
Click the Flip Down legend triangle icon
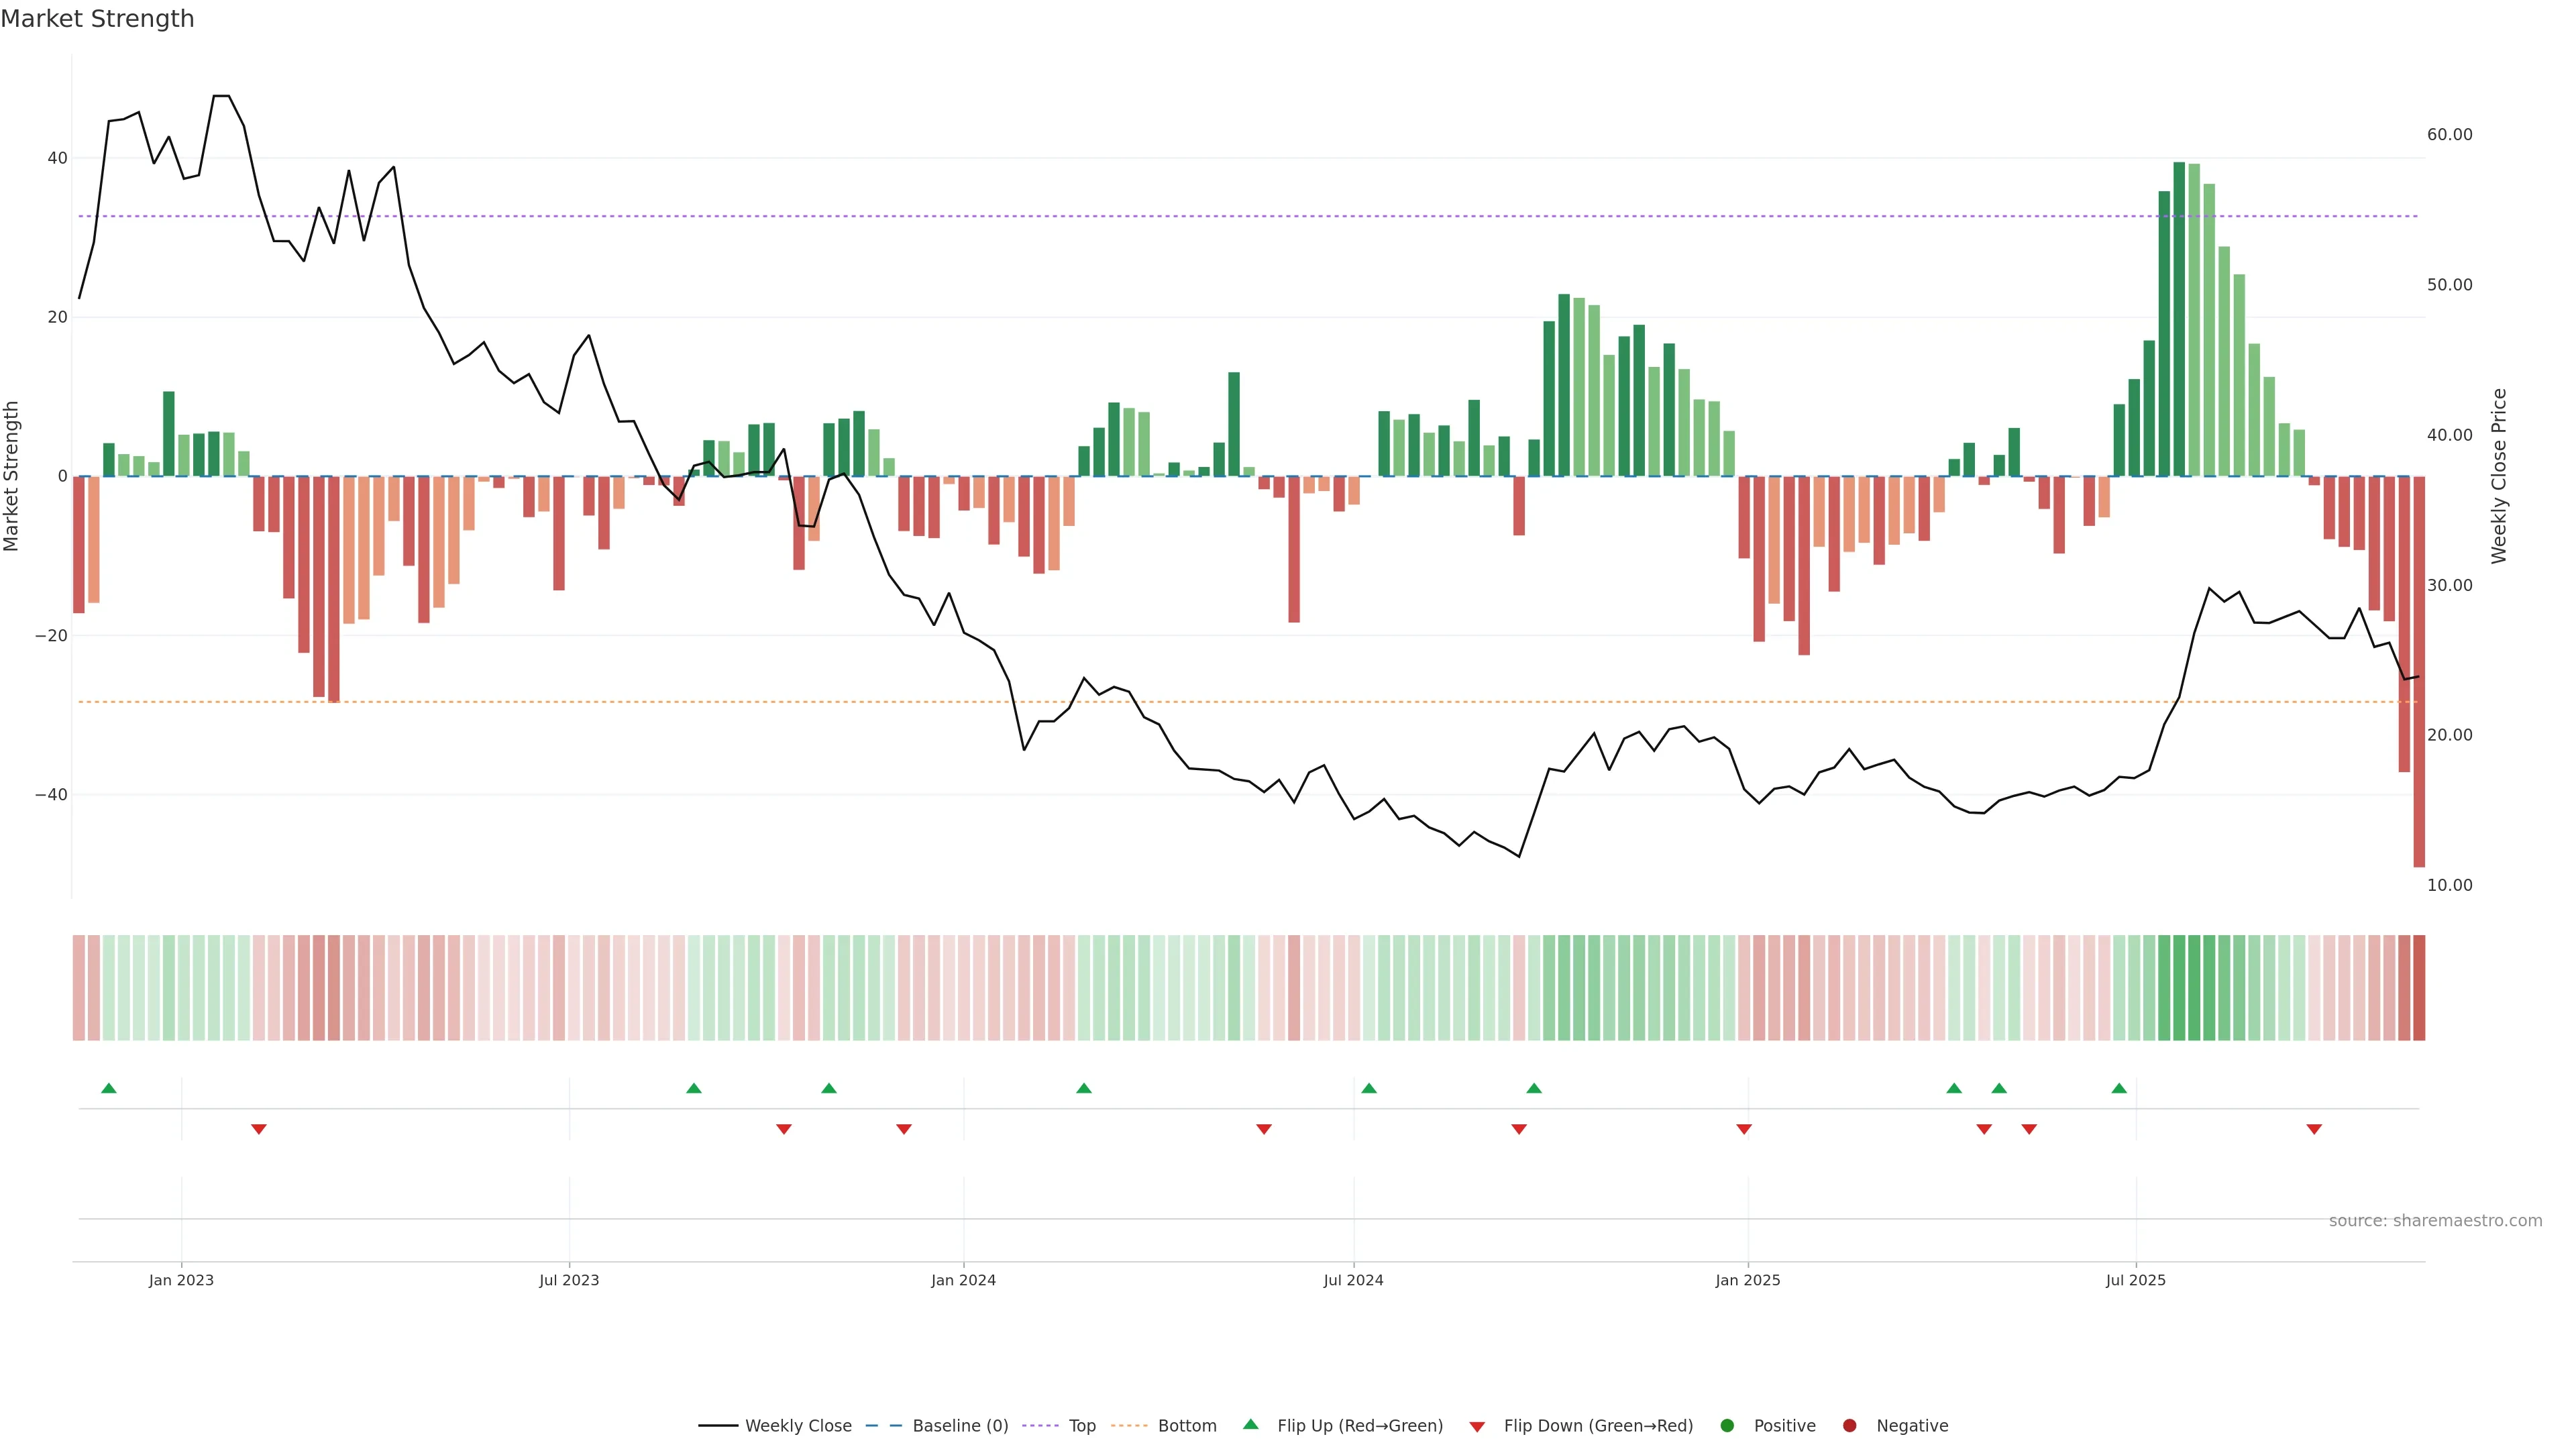coord(1477,1427)
